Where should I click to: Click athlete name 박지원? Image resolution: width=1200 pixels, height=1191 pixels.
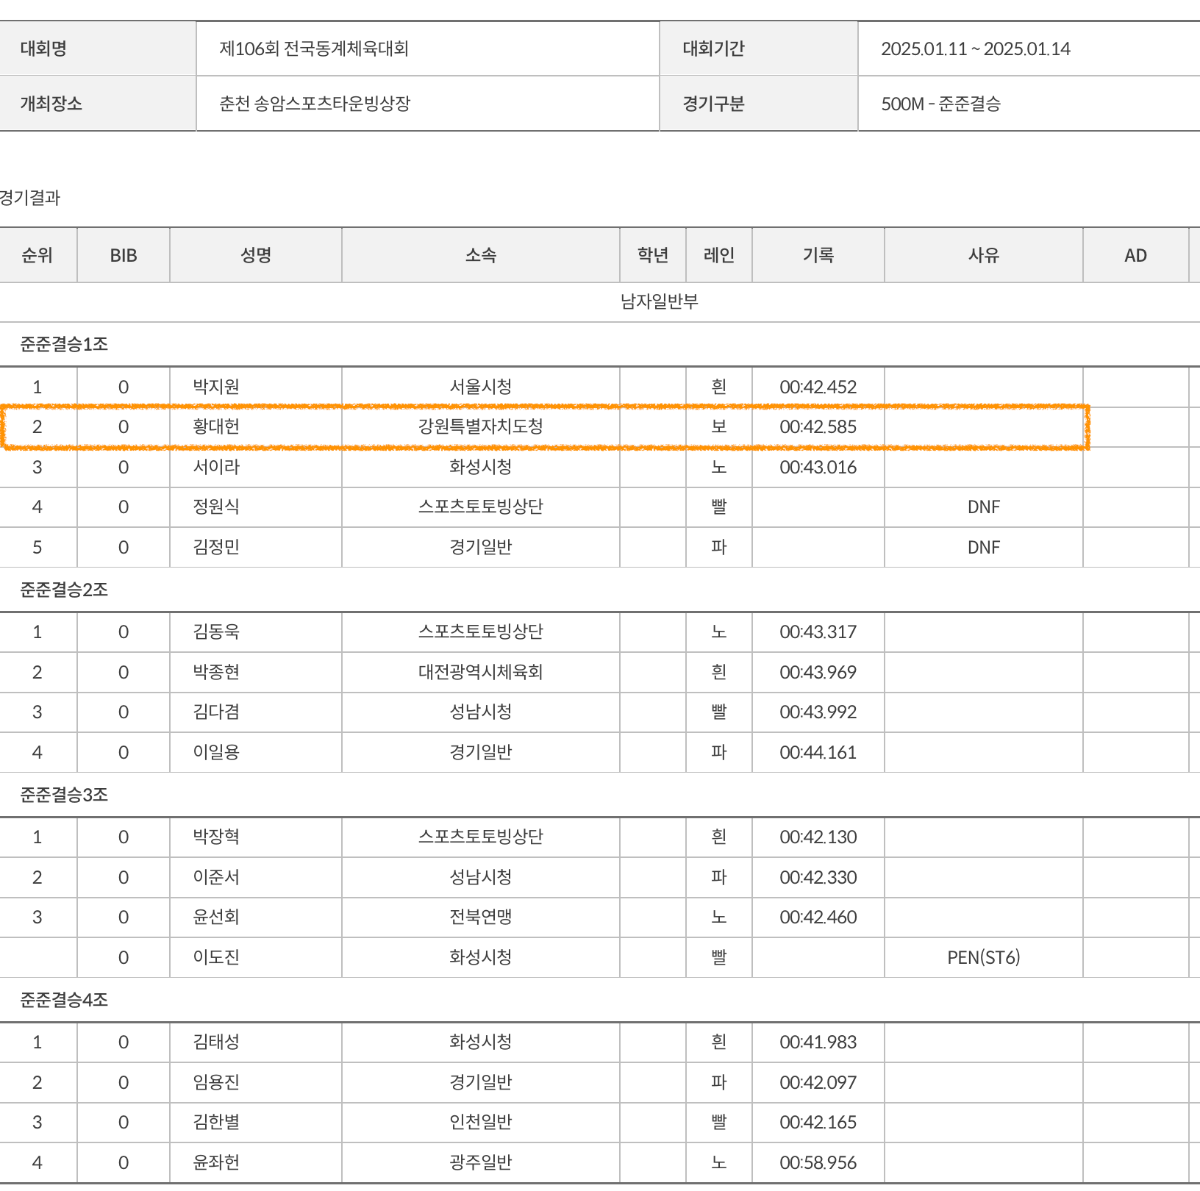click(x=216, y=387)
